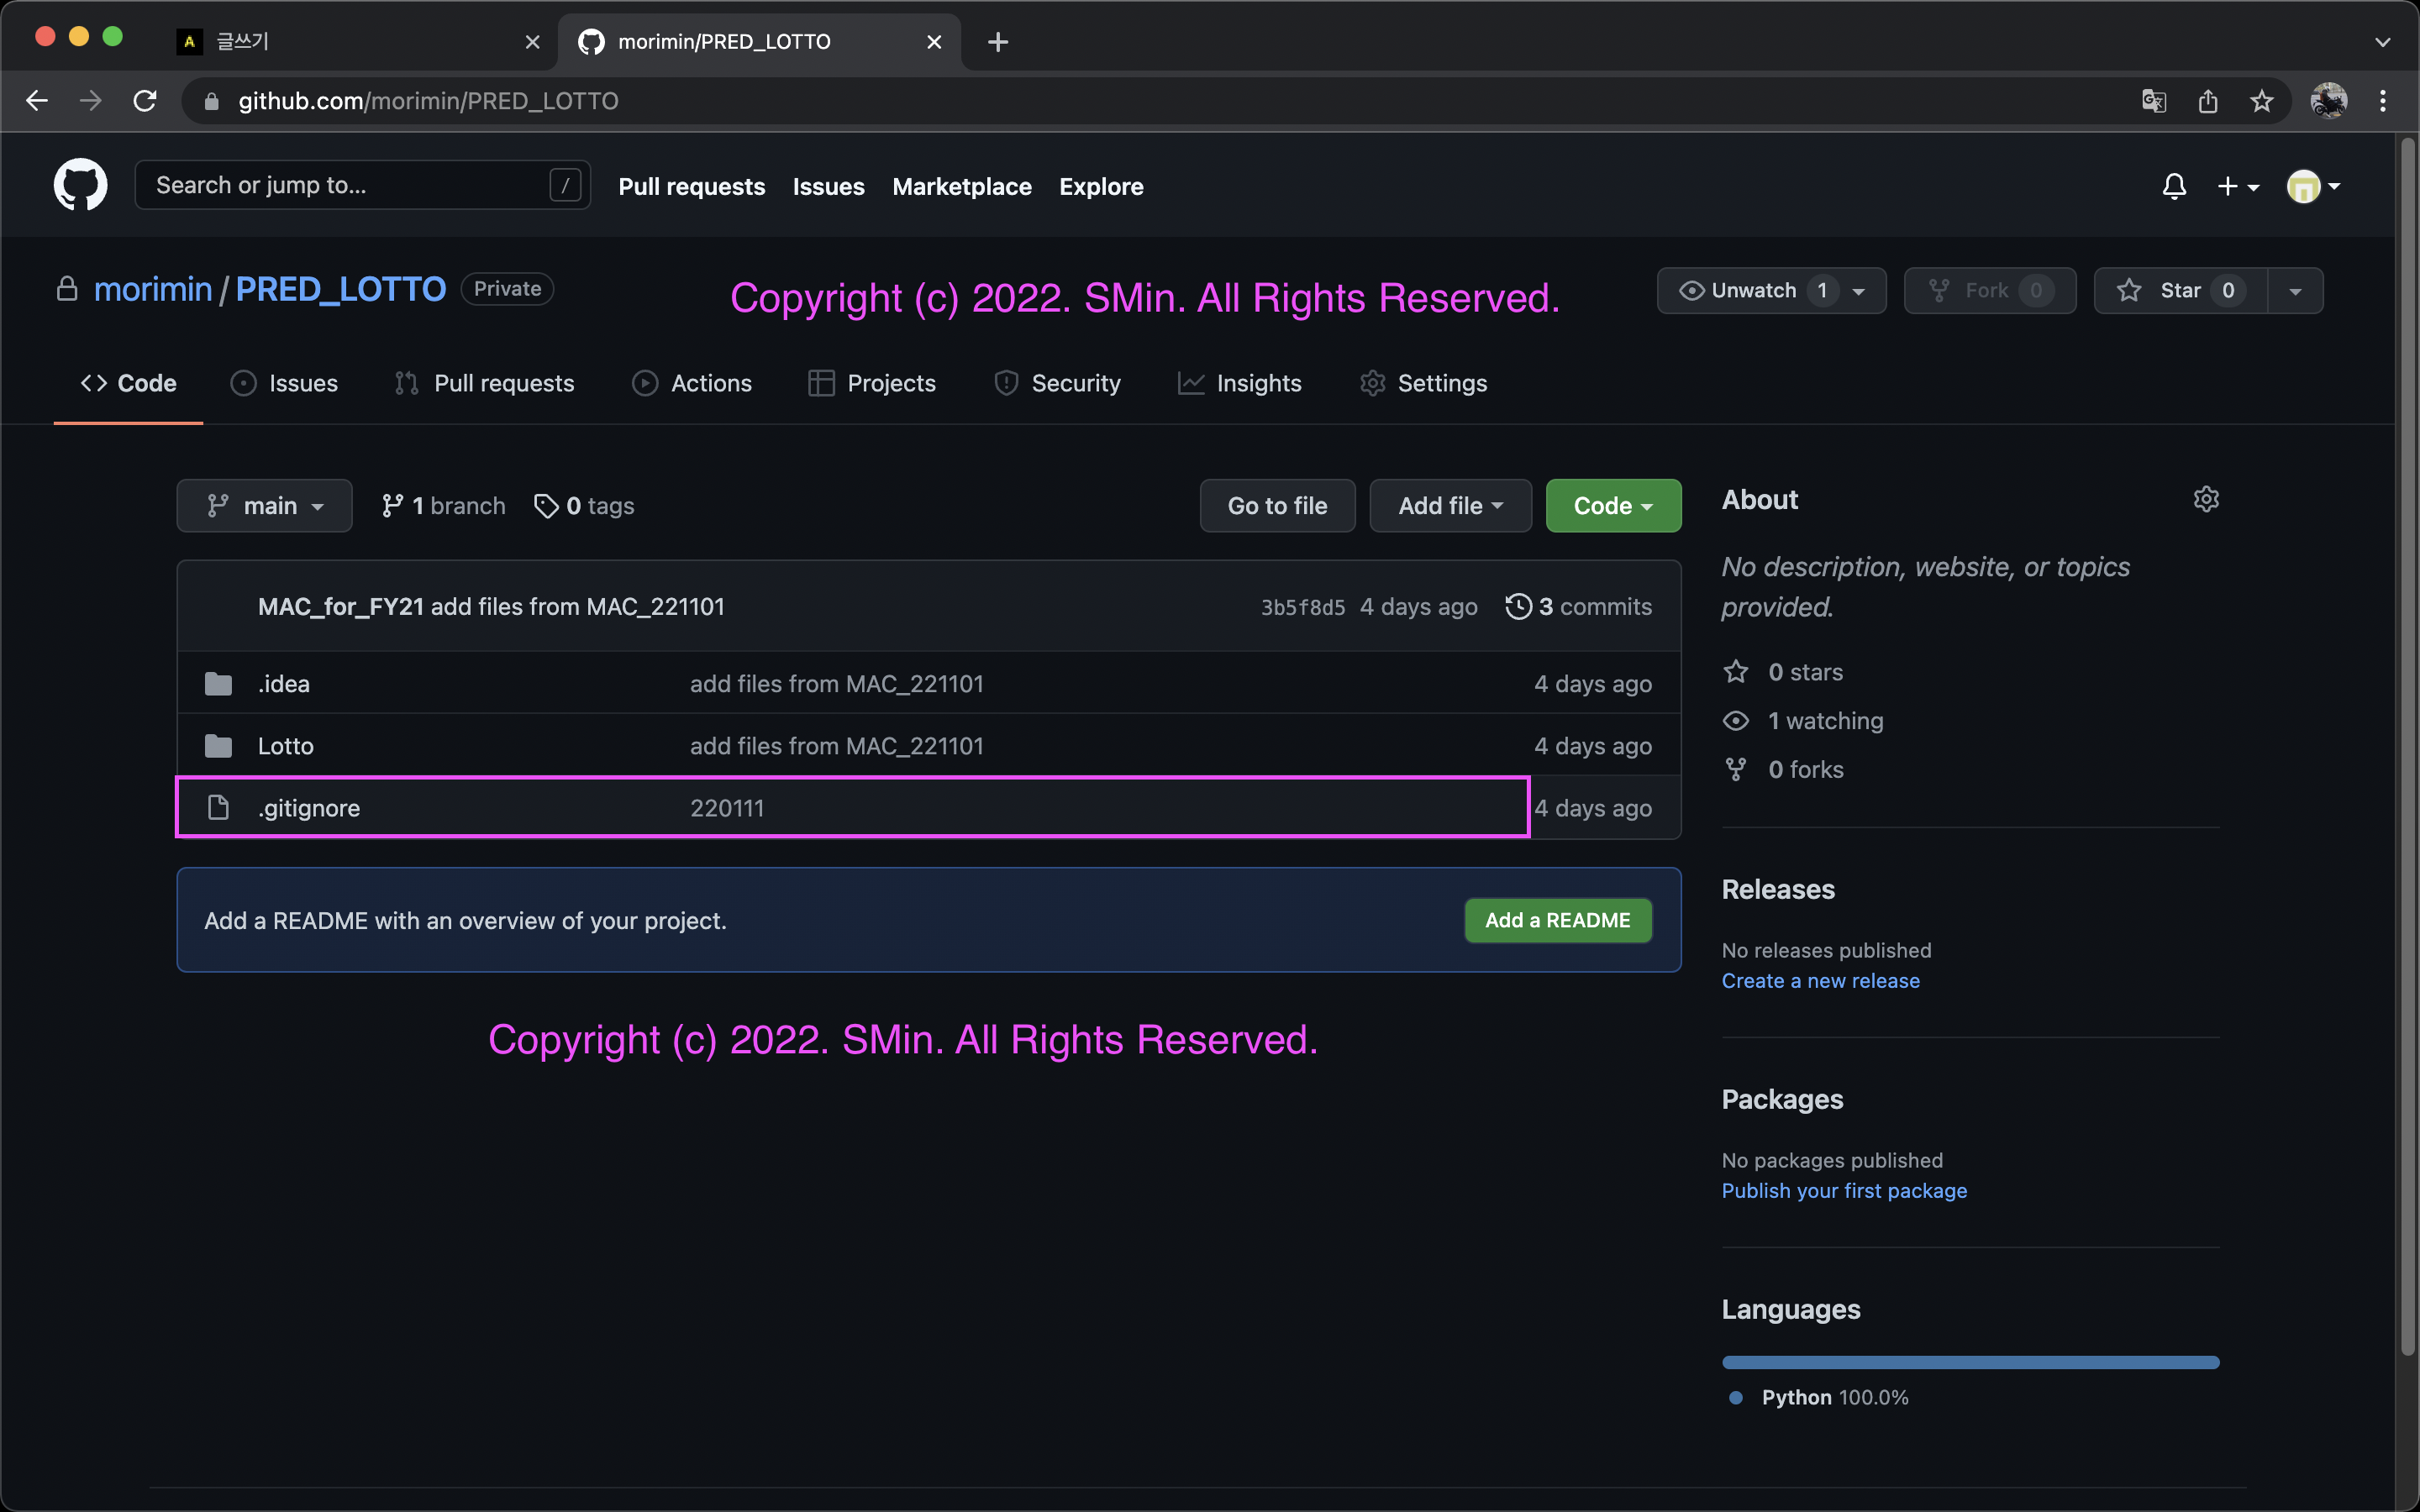
Task: Open the green Code dropdown
Action: (1612, 506)
